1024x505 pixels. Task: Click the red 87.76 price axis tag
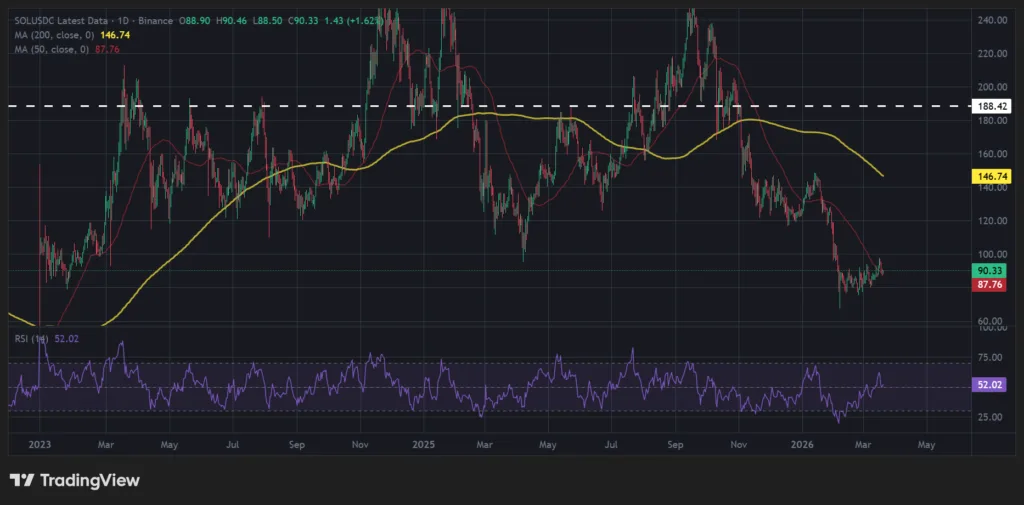[988, 285]
